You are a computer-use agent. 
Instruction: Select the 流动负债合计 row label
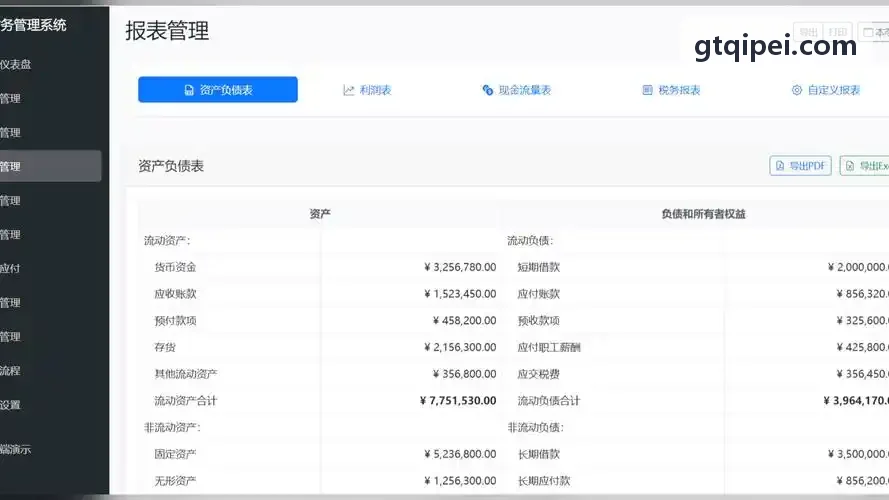coord(549,400)
